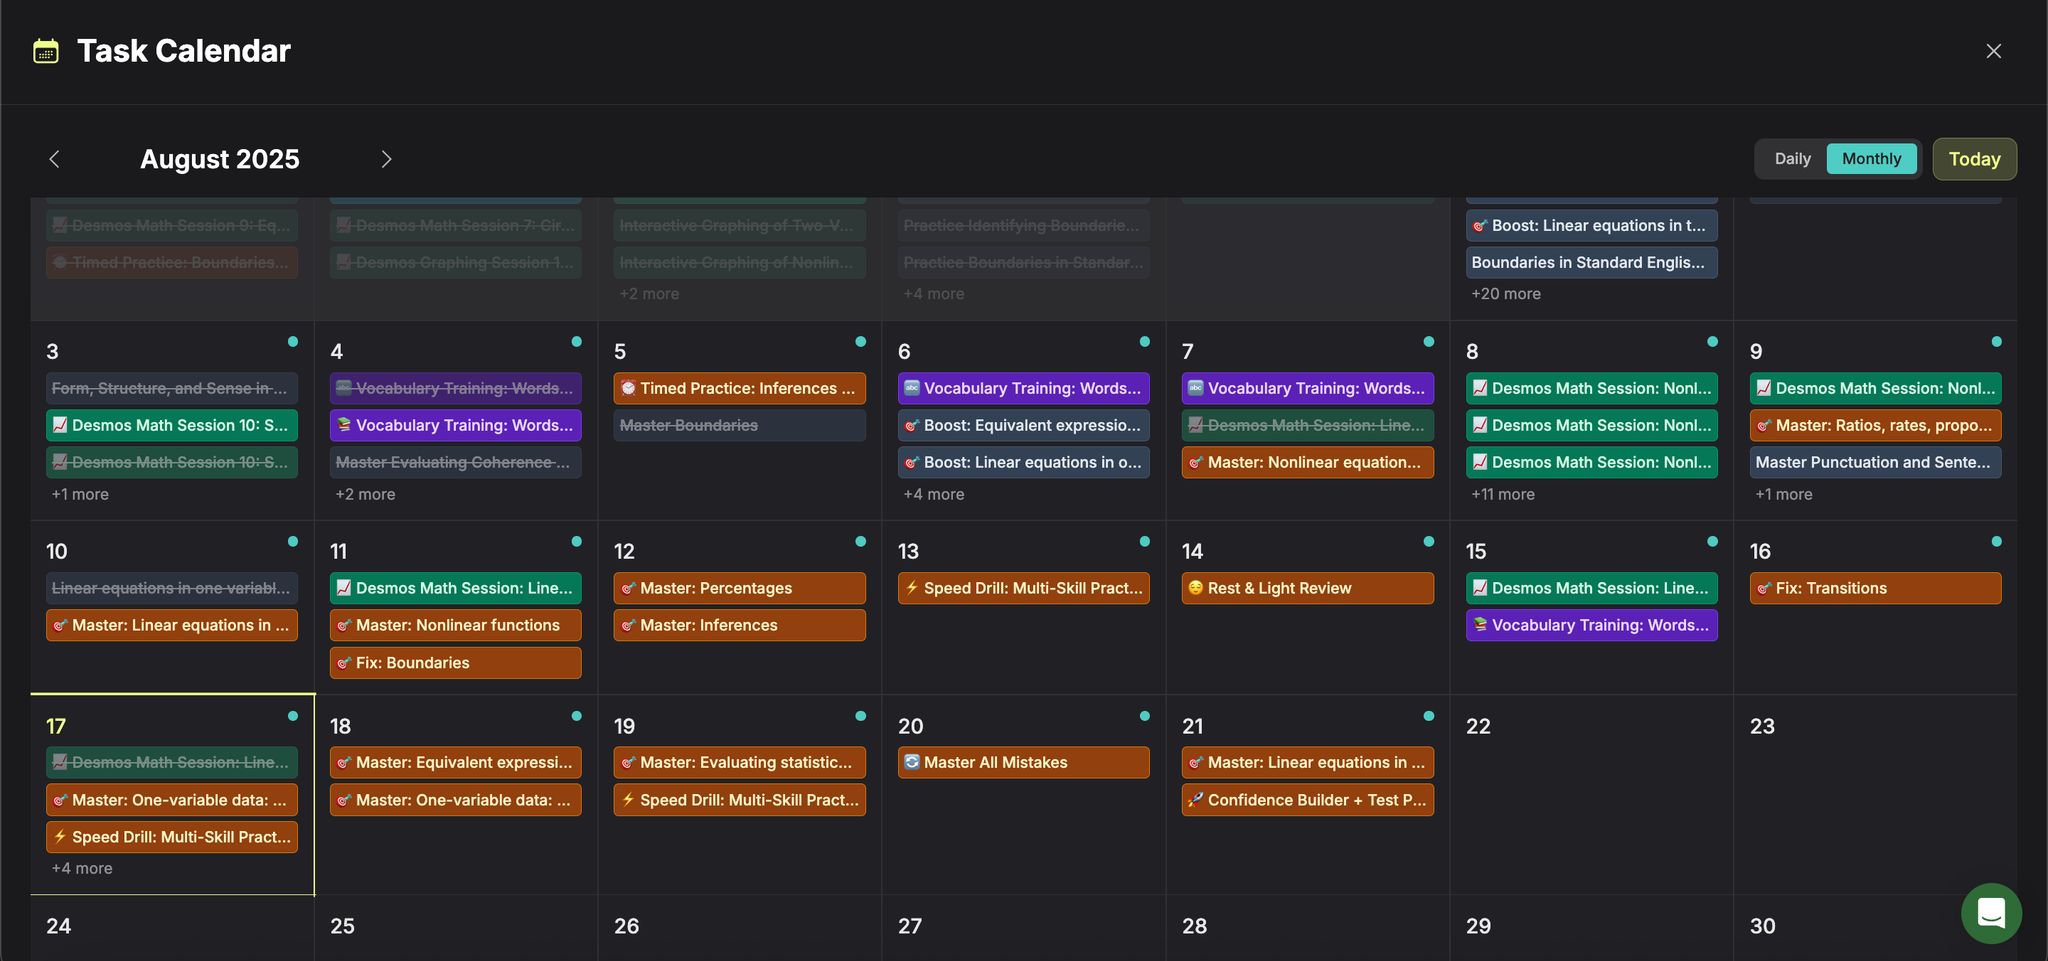The image size is (2048, 961).
Task: Open Confidence Builder + Test task on 21st
Action: pyautogui.click(x=1307, y=800)
